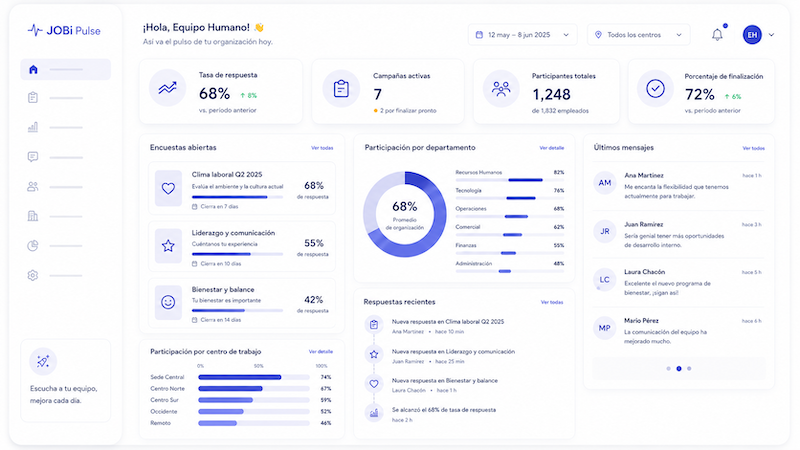Click the AM avatar of Ana Martínez
The image size is (800, 450).
[x=605, y=183]
